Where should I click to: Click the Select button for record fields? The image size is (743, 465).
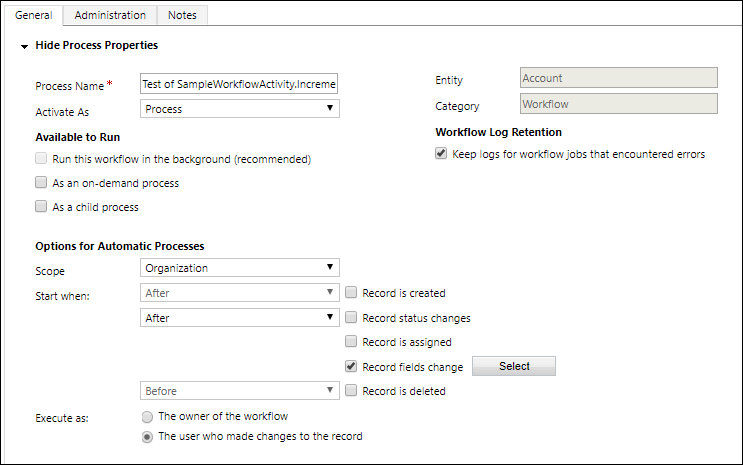click(514, 366)
